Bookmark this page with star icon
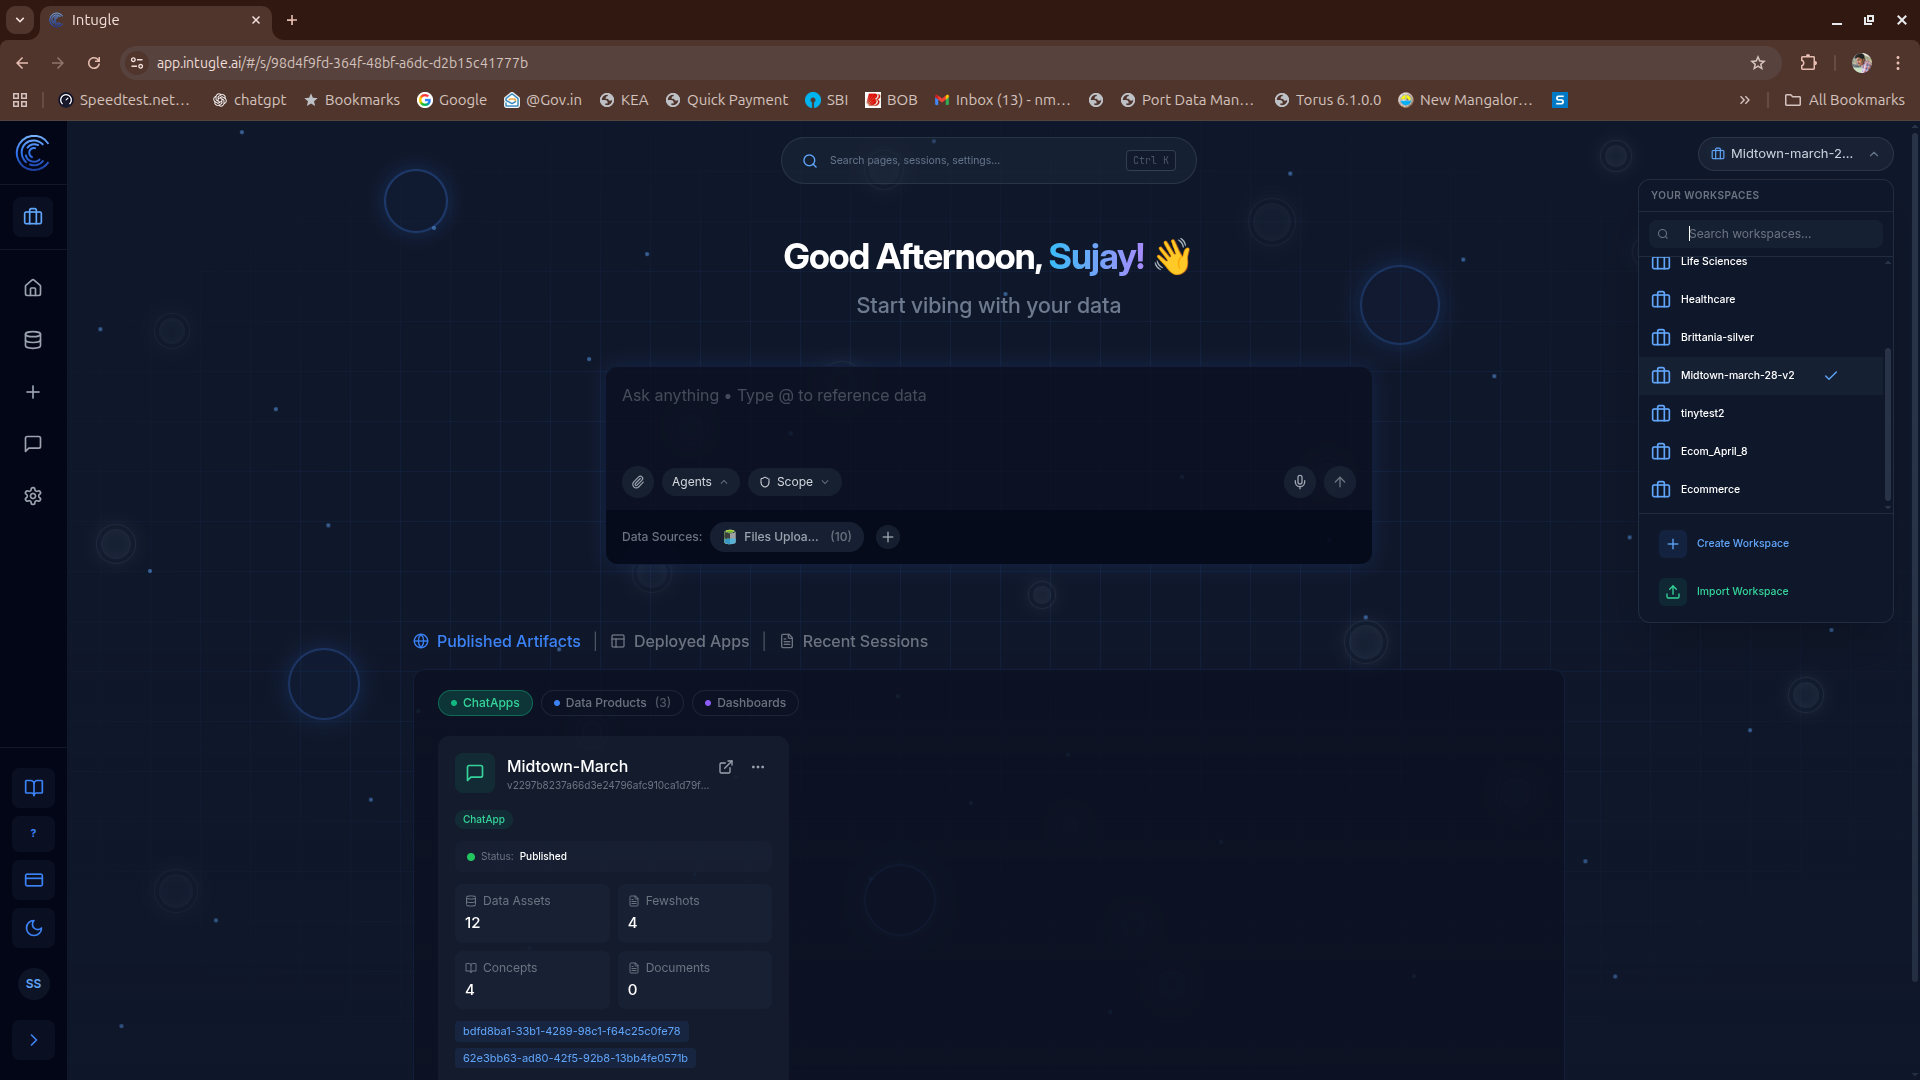1920x1080 pixels. (1758, 63)
